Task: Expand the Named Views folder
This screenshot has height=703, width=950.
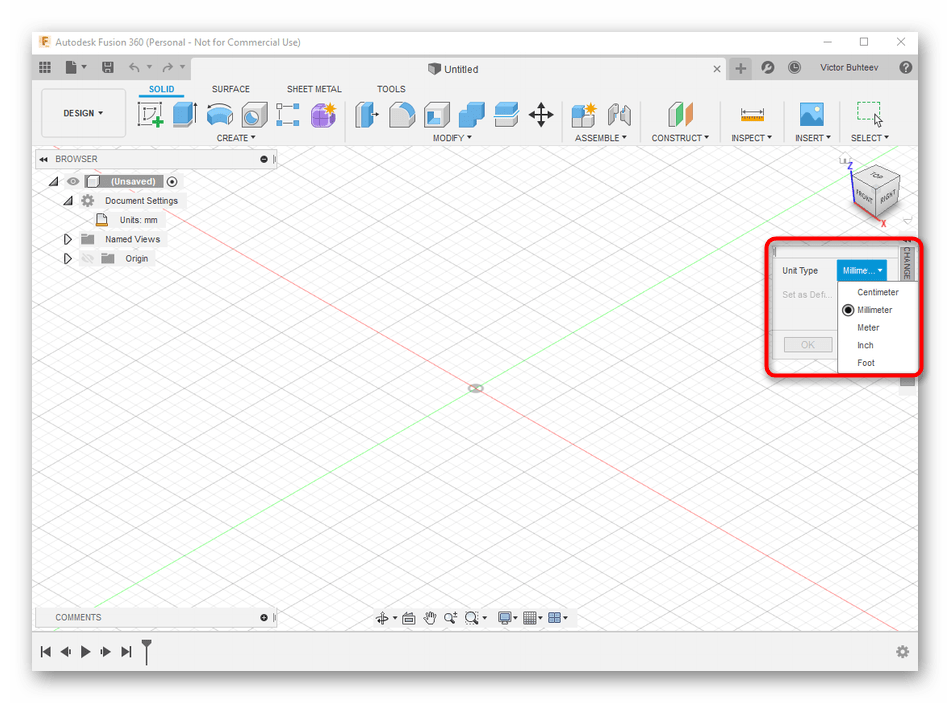Action: [68, 240]
